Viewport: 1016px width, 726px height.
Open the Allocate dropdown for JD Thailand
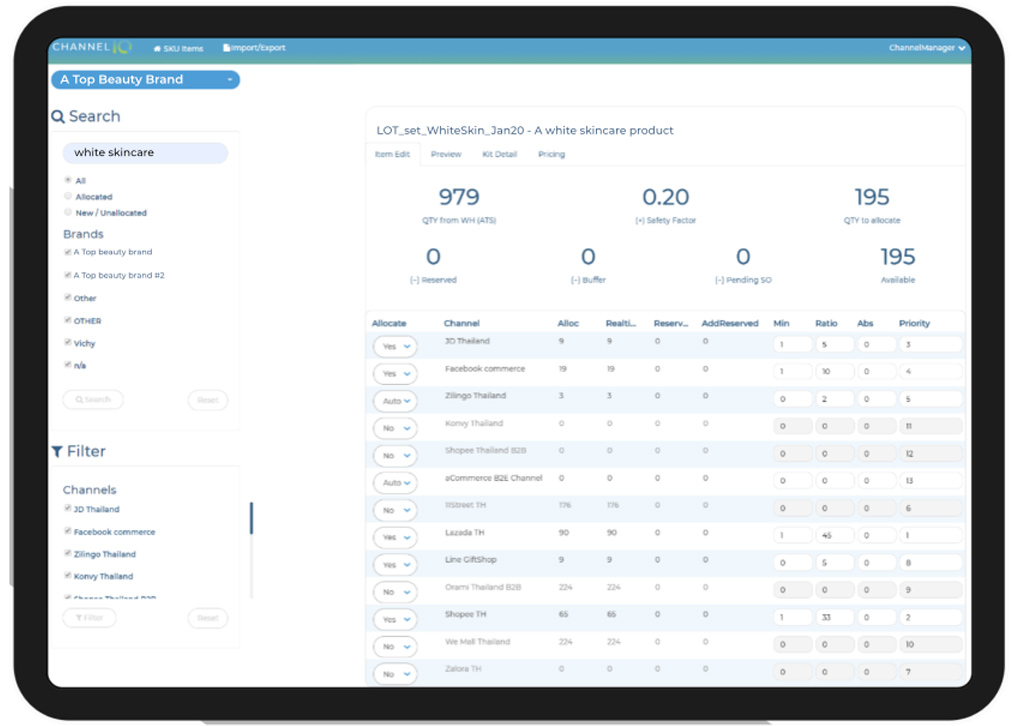click(396, 346)
